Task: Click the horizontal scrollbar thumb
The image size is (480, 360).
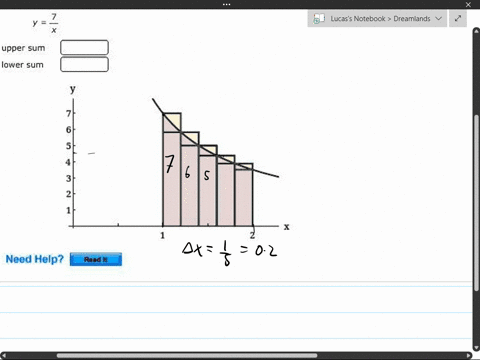Action: click(x=187, y=356)
